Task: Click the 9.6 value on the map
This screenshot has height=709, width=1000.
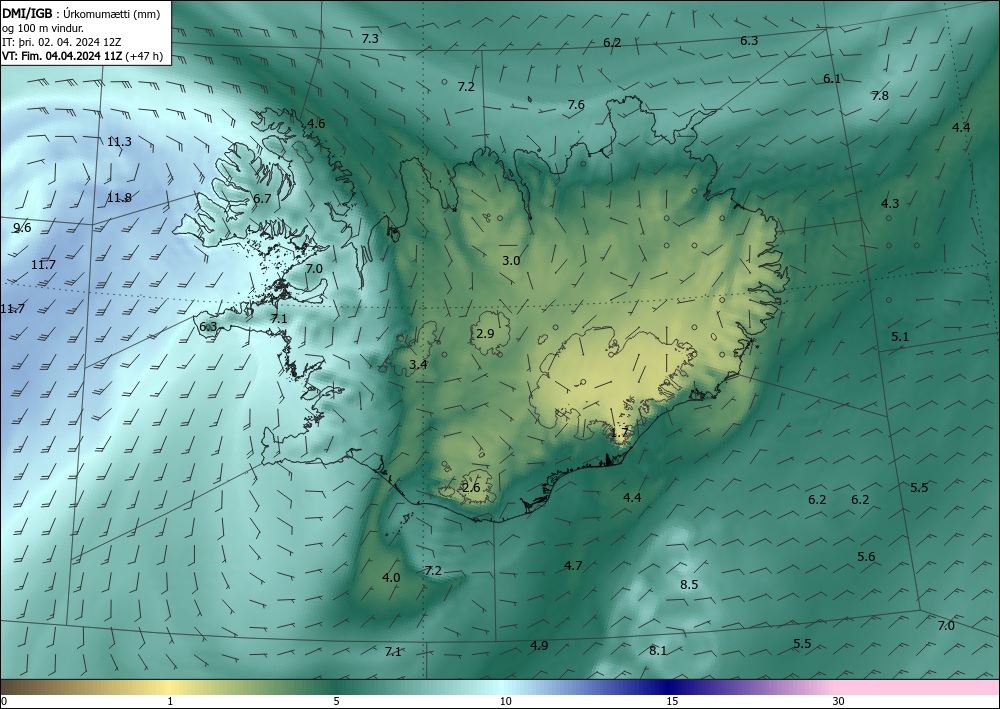Action: click(x=22, y=228)
